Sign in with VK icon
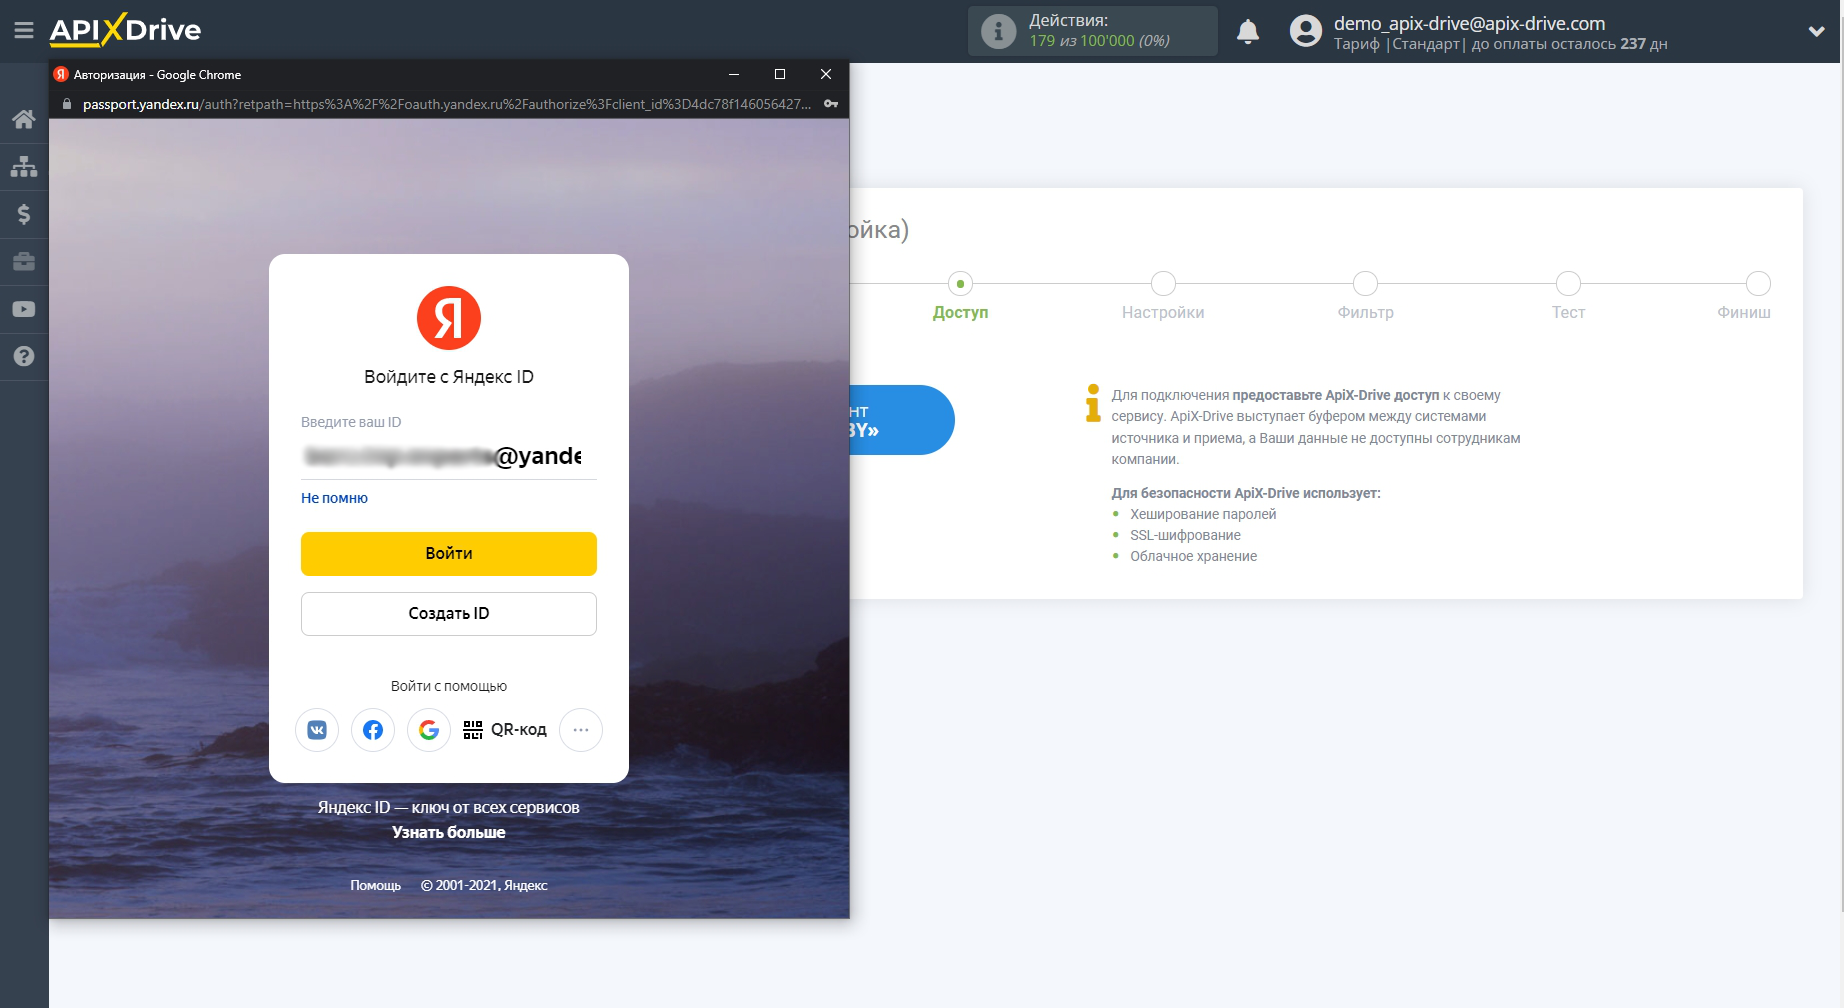The height and width of the screenshot is (1008, 1844). pyautogui.click(x=317, y=730)
